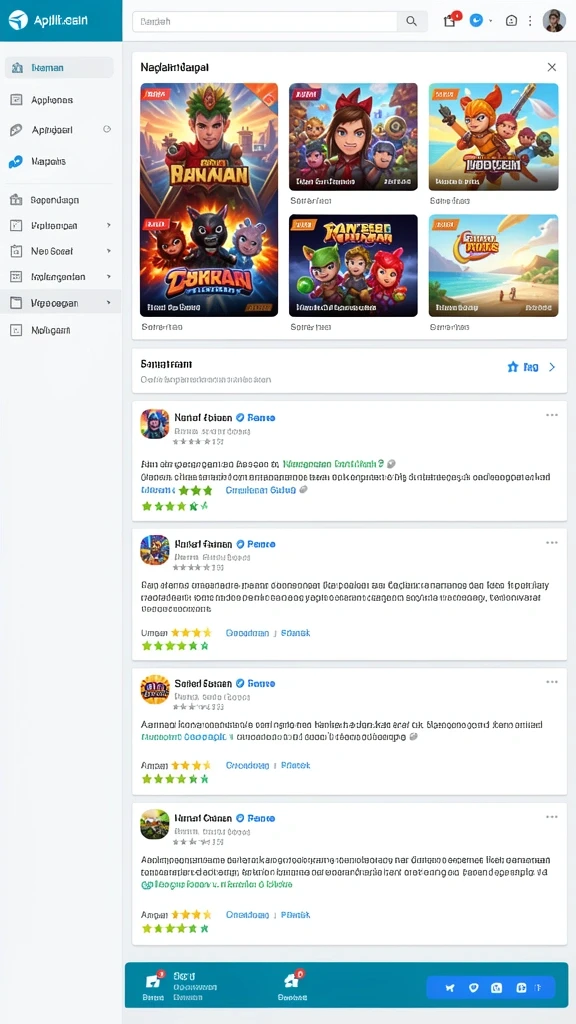This screenshot has width=576, height=1024.
Task: Click the Sanef Sainan app icon
Action: [155, 689]
